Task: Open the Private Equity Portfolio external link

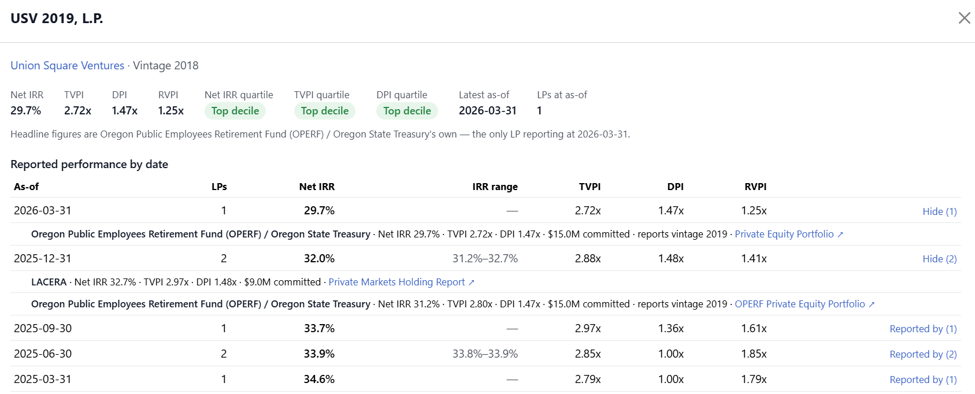Action: [788, 234]
